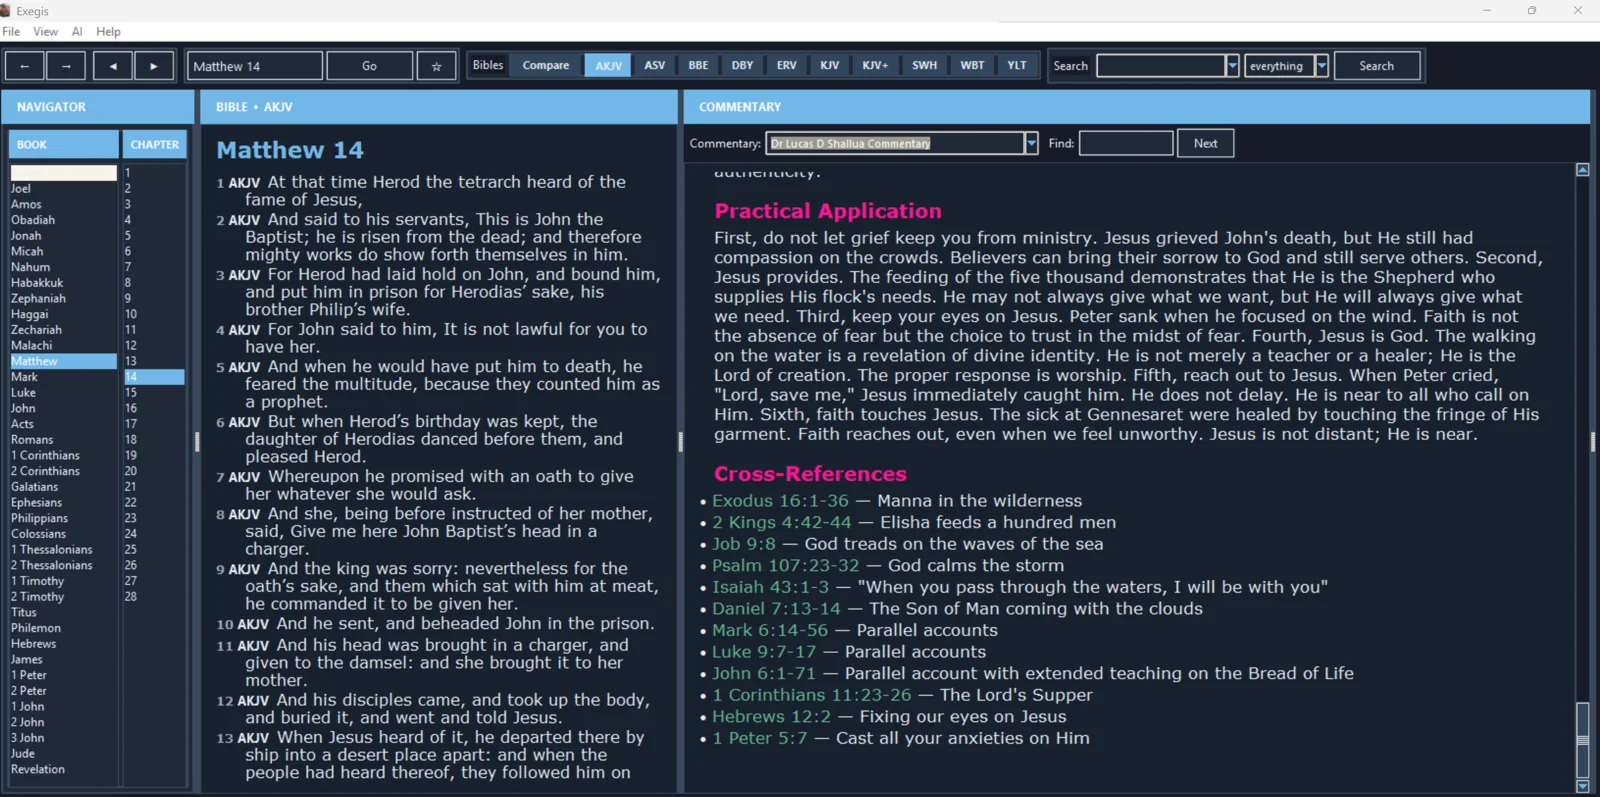Click the forward history arrow button
This screenshot has height=797, width=1600.
[66, 66]
